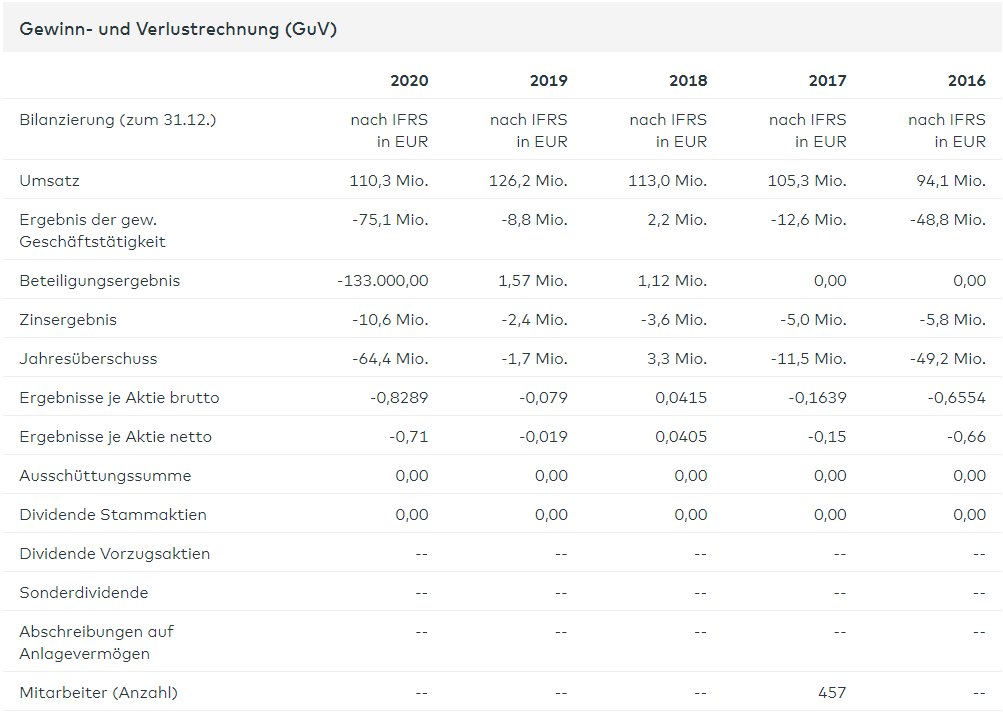This screenshot has width=1003, height=714.
Task: Click the 2018 column header
Action: tap(688, 80)
